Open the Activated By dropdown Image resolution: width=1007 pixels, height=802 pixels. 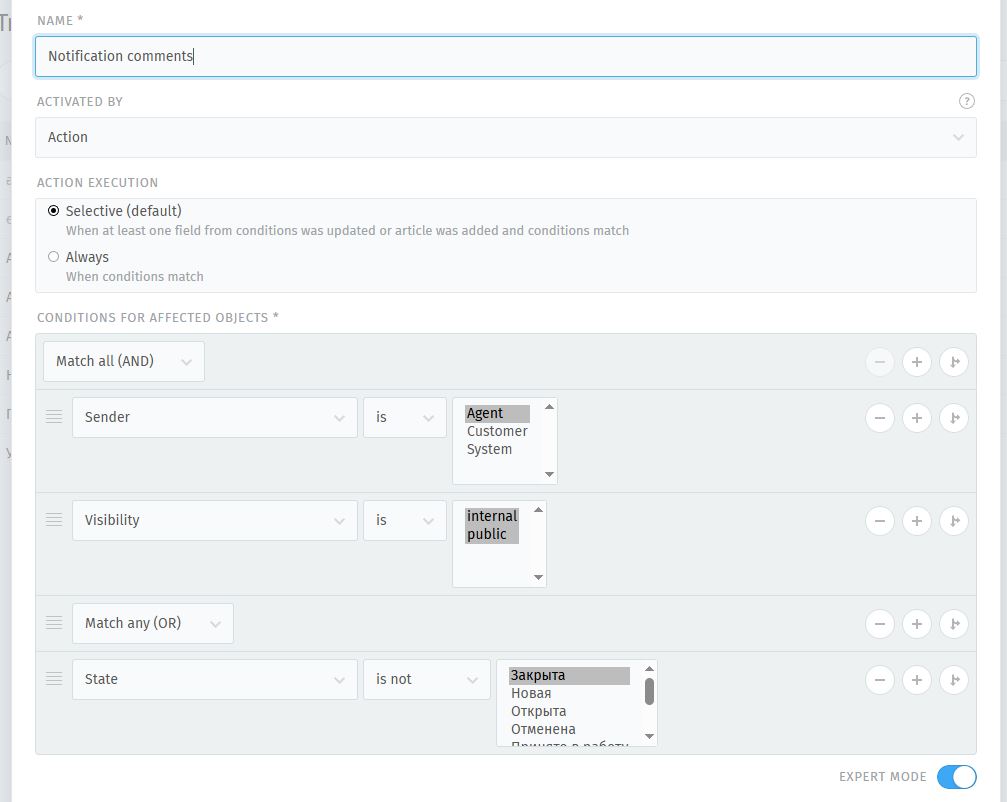(505, 137)
